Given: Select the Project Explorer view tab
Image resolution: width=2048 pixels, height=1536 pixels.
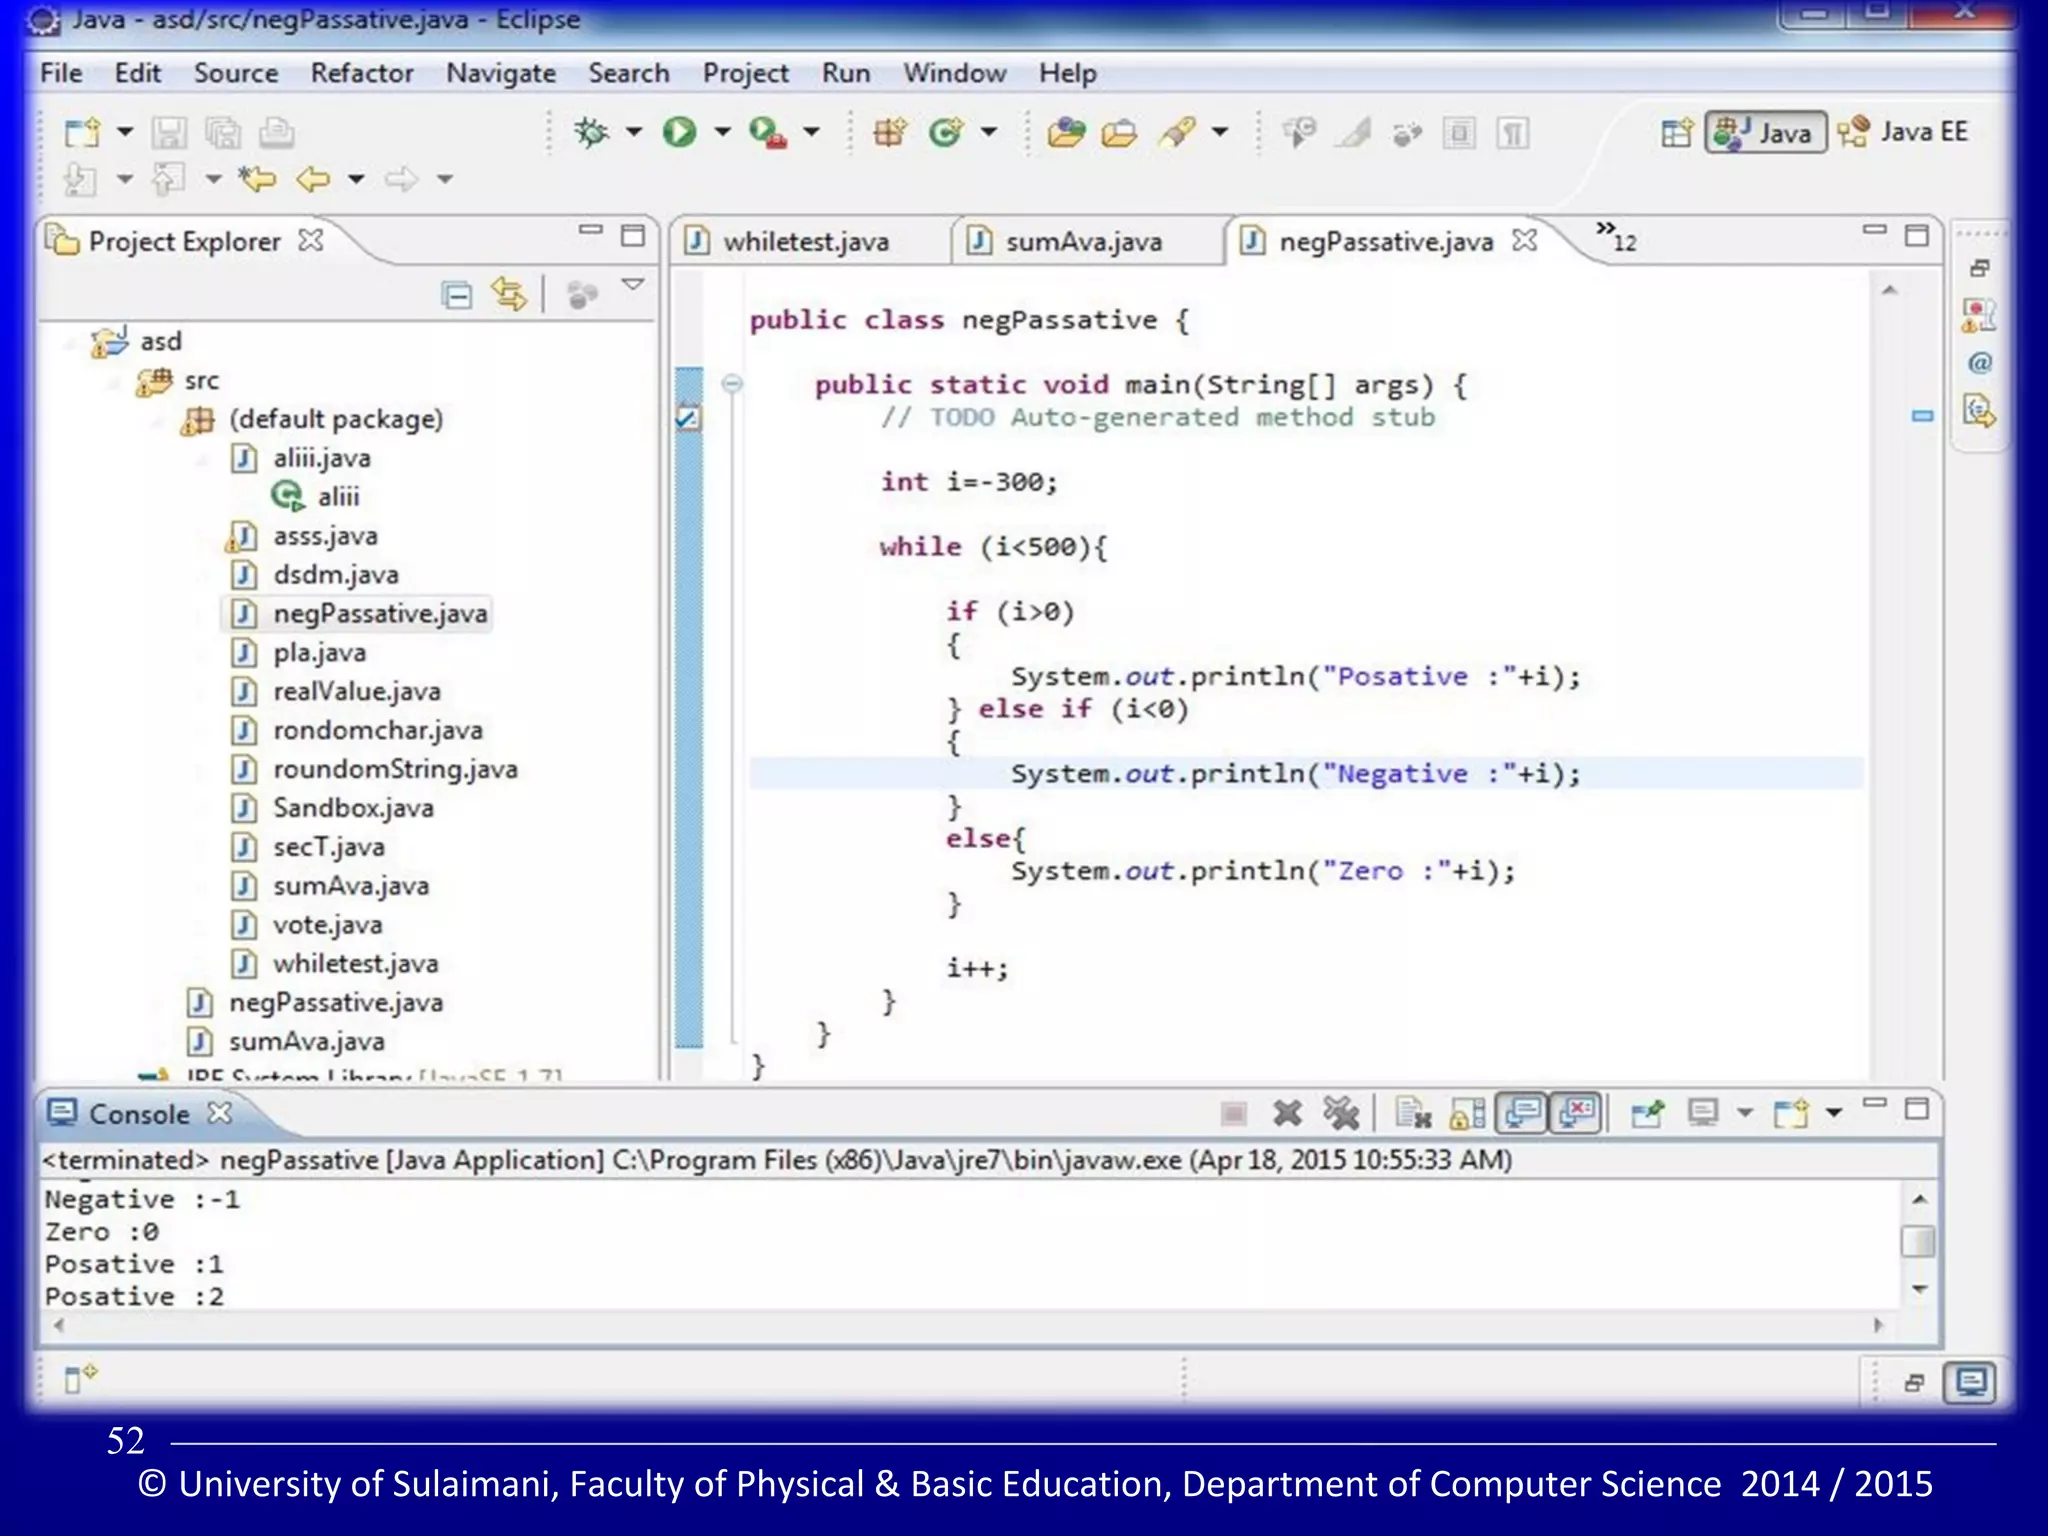Looking at the screenshot, I should pyautogui.click(x=184, y=242).
